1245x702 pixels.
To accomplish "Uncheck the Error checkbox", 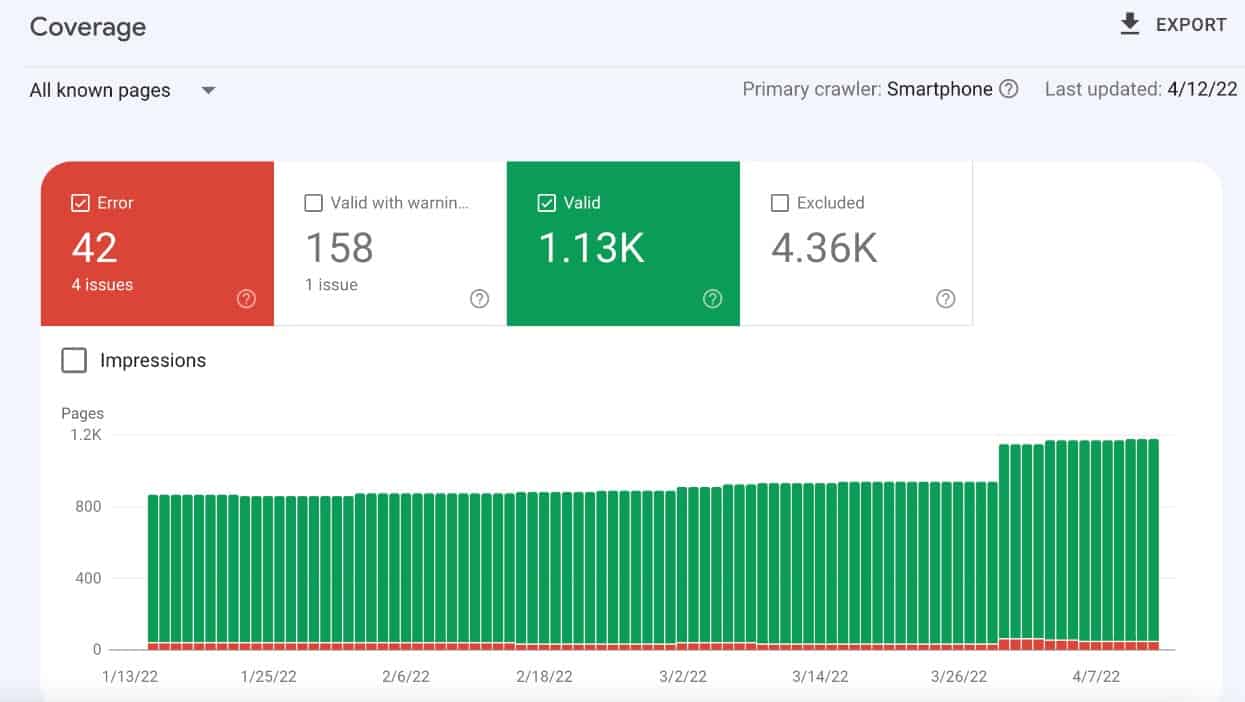I will click(81, 203).
